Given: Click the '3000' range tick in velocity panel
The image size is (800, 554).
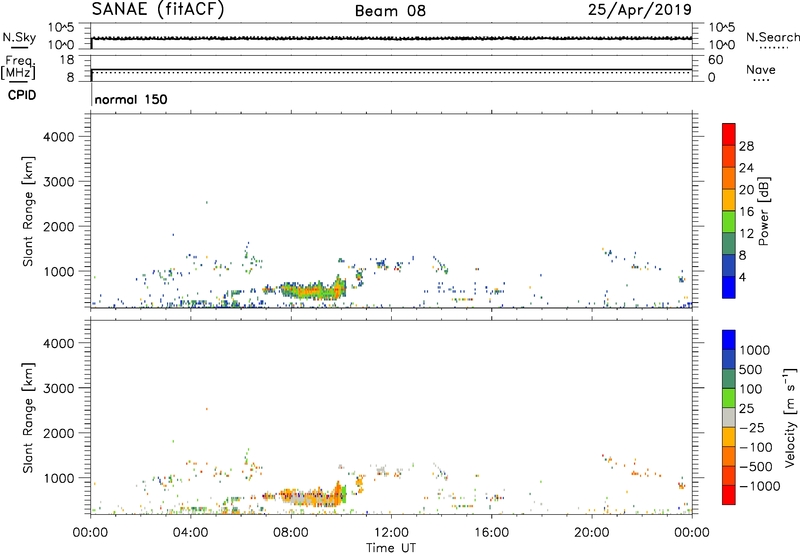Looking at the screenshot, I should pyautogui.click(x=59, y=388).
